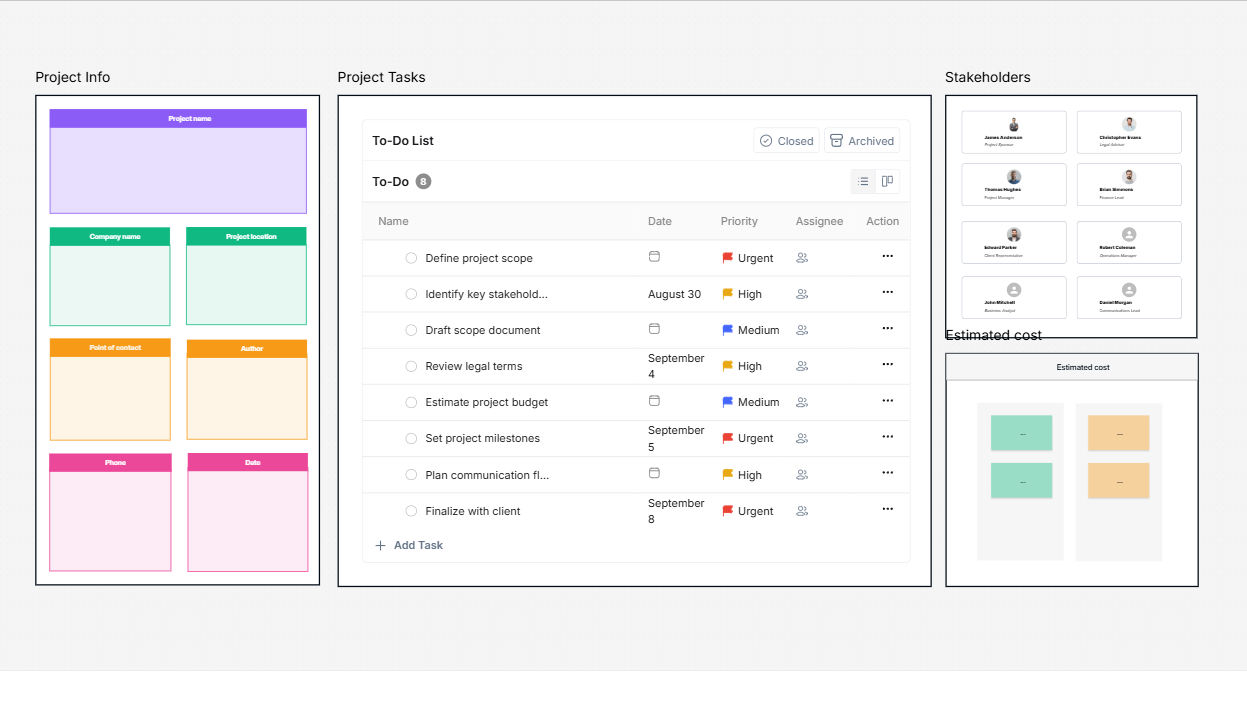Viewport: 1247px width, 701px height.
Task: Select the Project Info frame title
Action: (73, 77)
